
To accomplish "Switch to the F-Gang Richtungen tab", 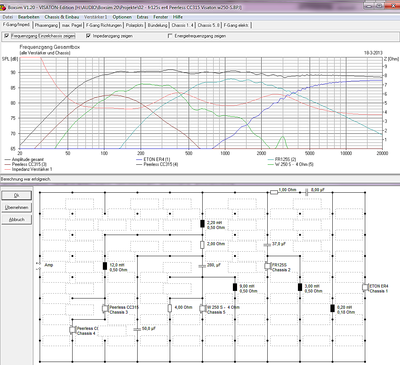I will click(104, 25).
